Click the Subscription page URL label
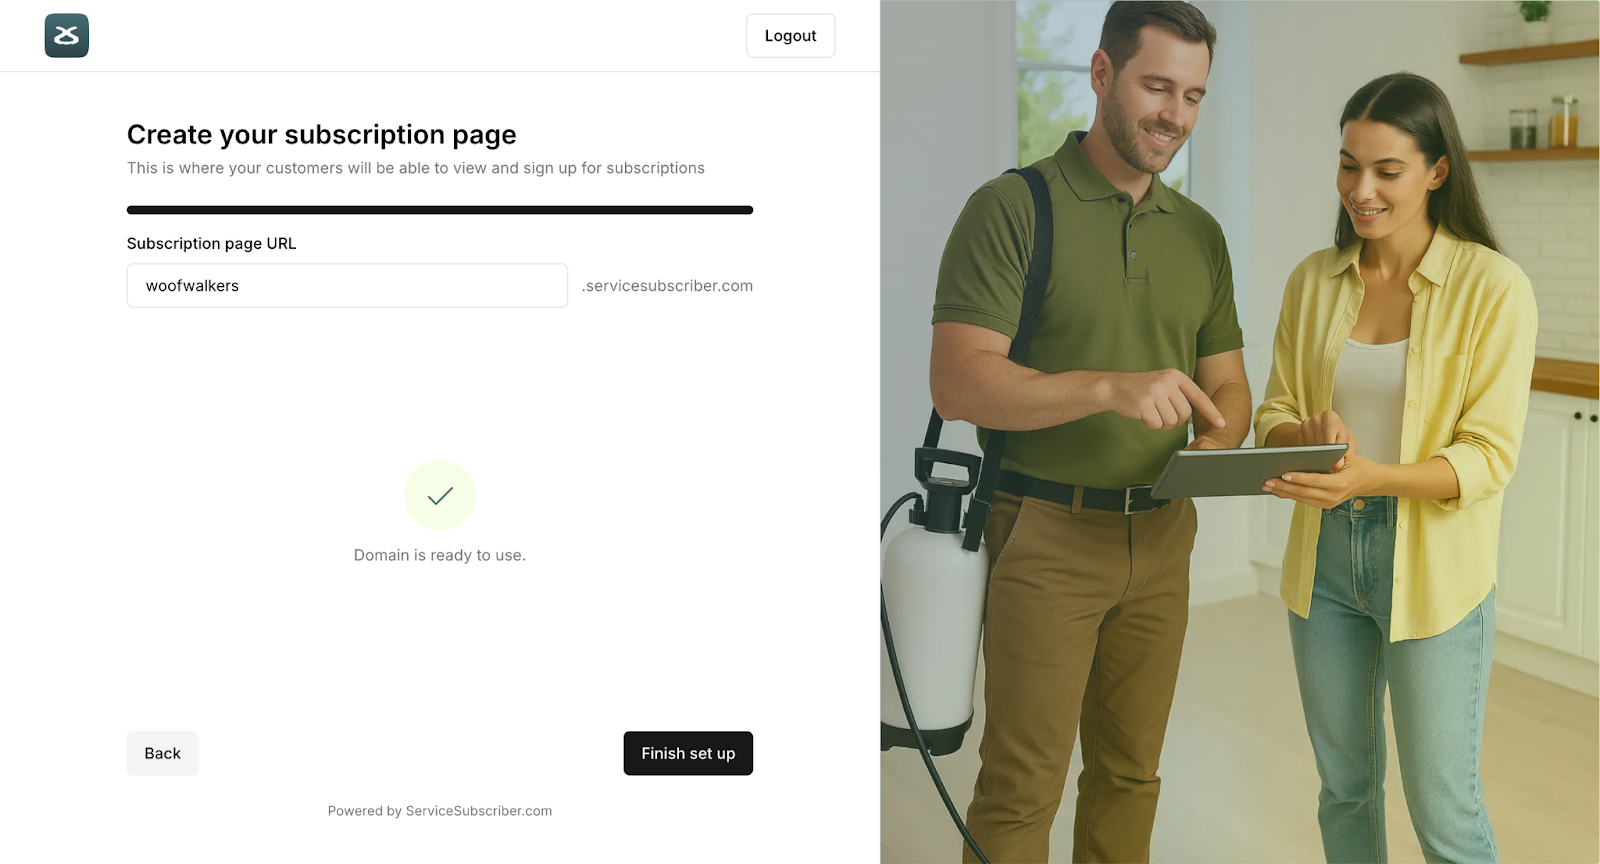The width and height of the screenshot is (1600, 864). click(x=211, y=243)
